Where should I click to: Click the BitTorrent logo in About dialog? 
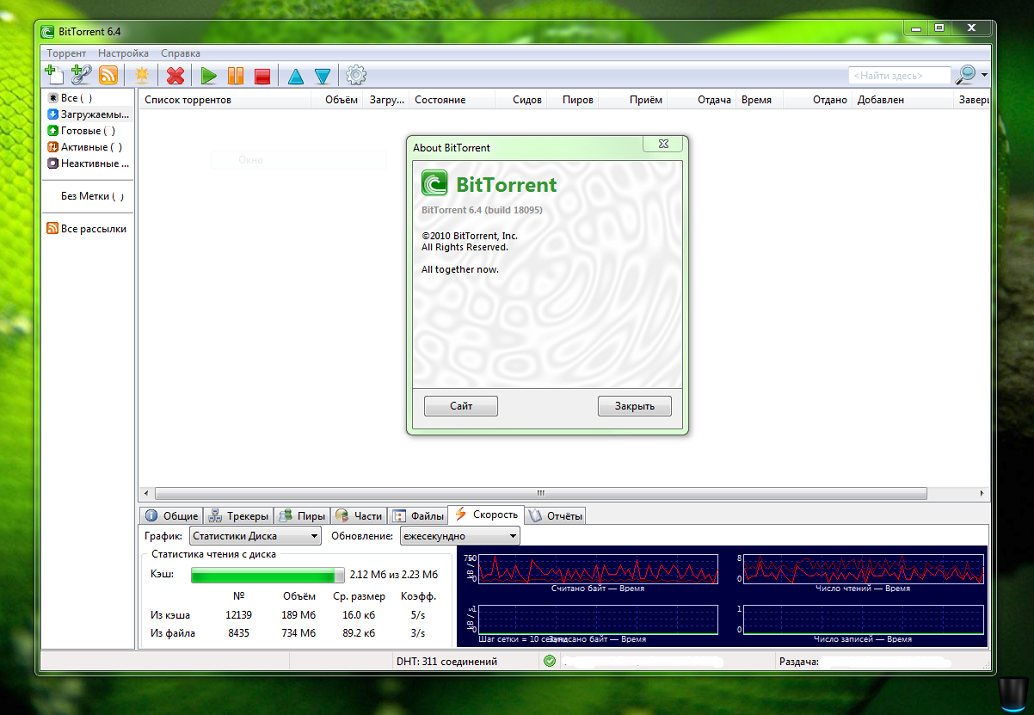pos(435,183)
